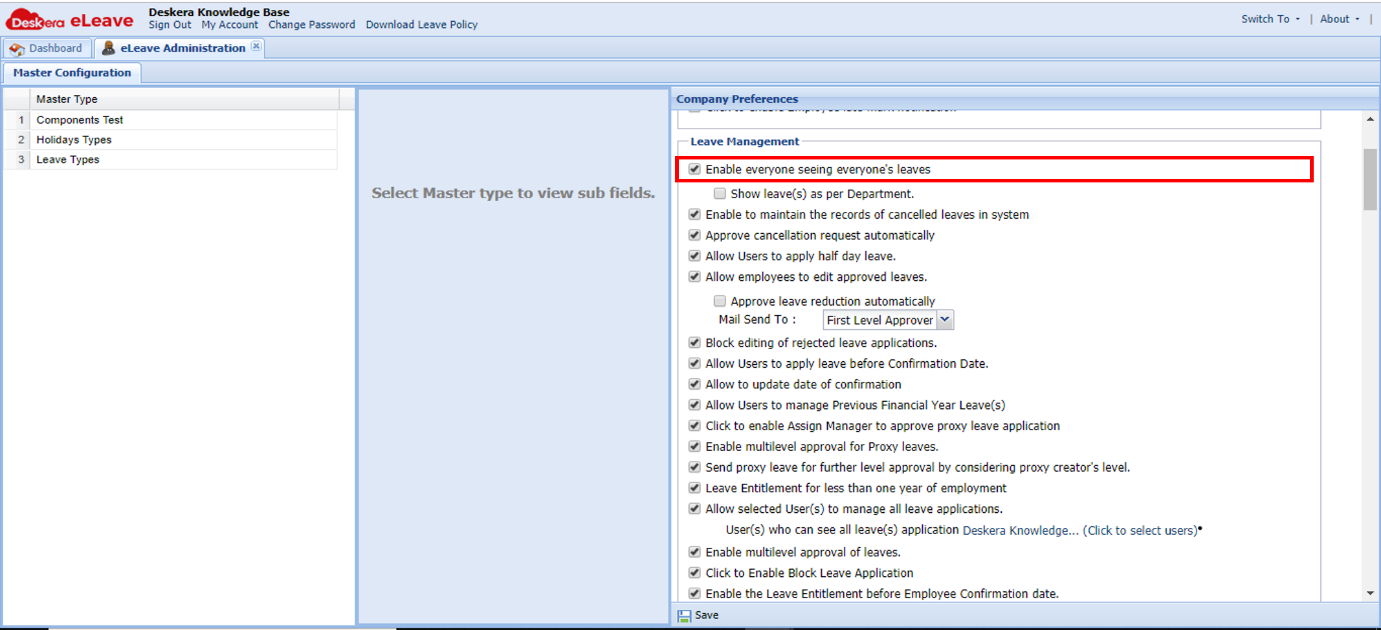Viewport: 1381px width, 630px height.
Task: Open Download Leave Policy
Action: click(421, 24)
